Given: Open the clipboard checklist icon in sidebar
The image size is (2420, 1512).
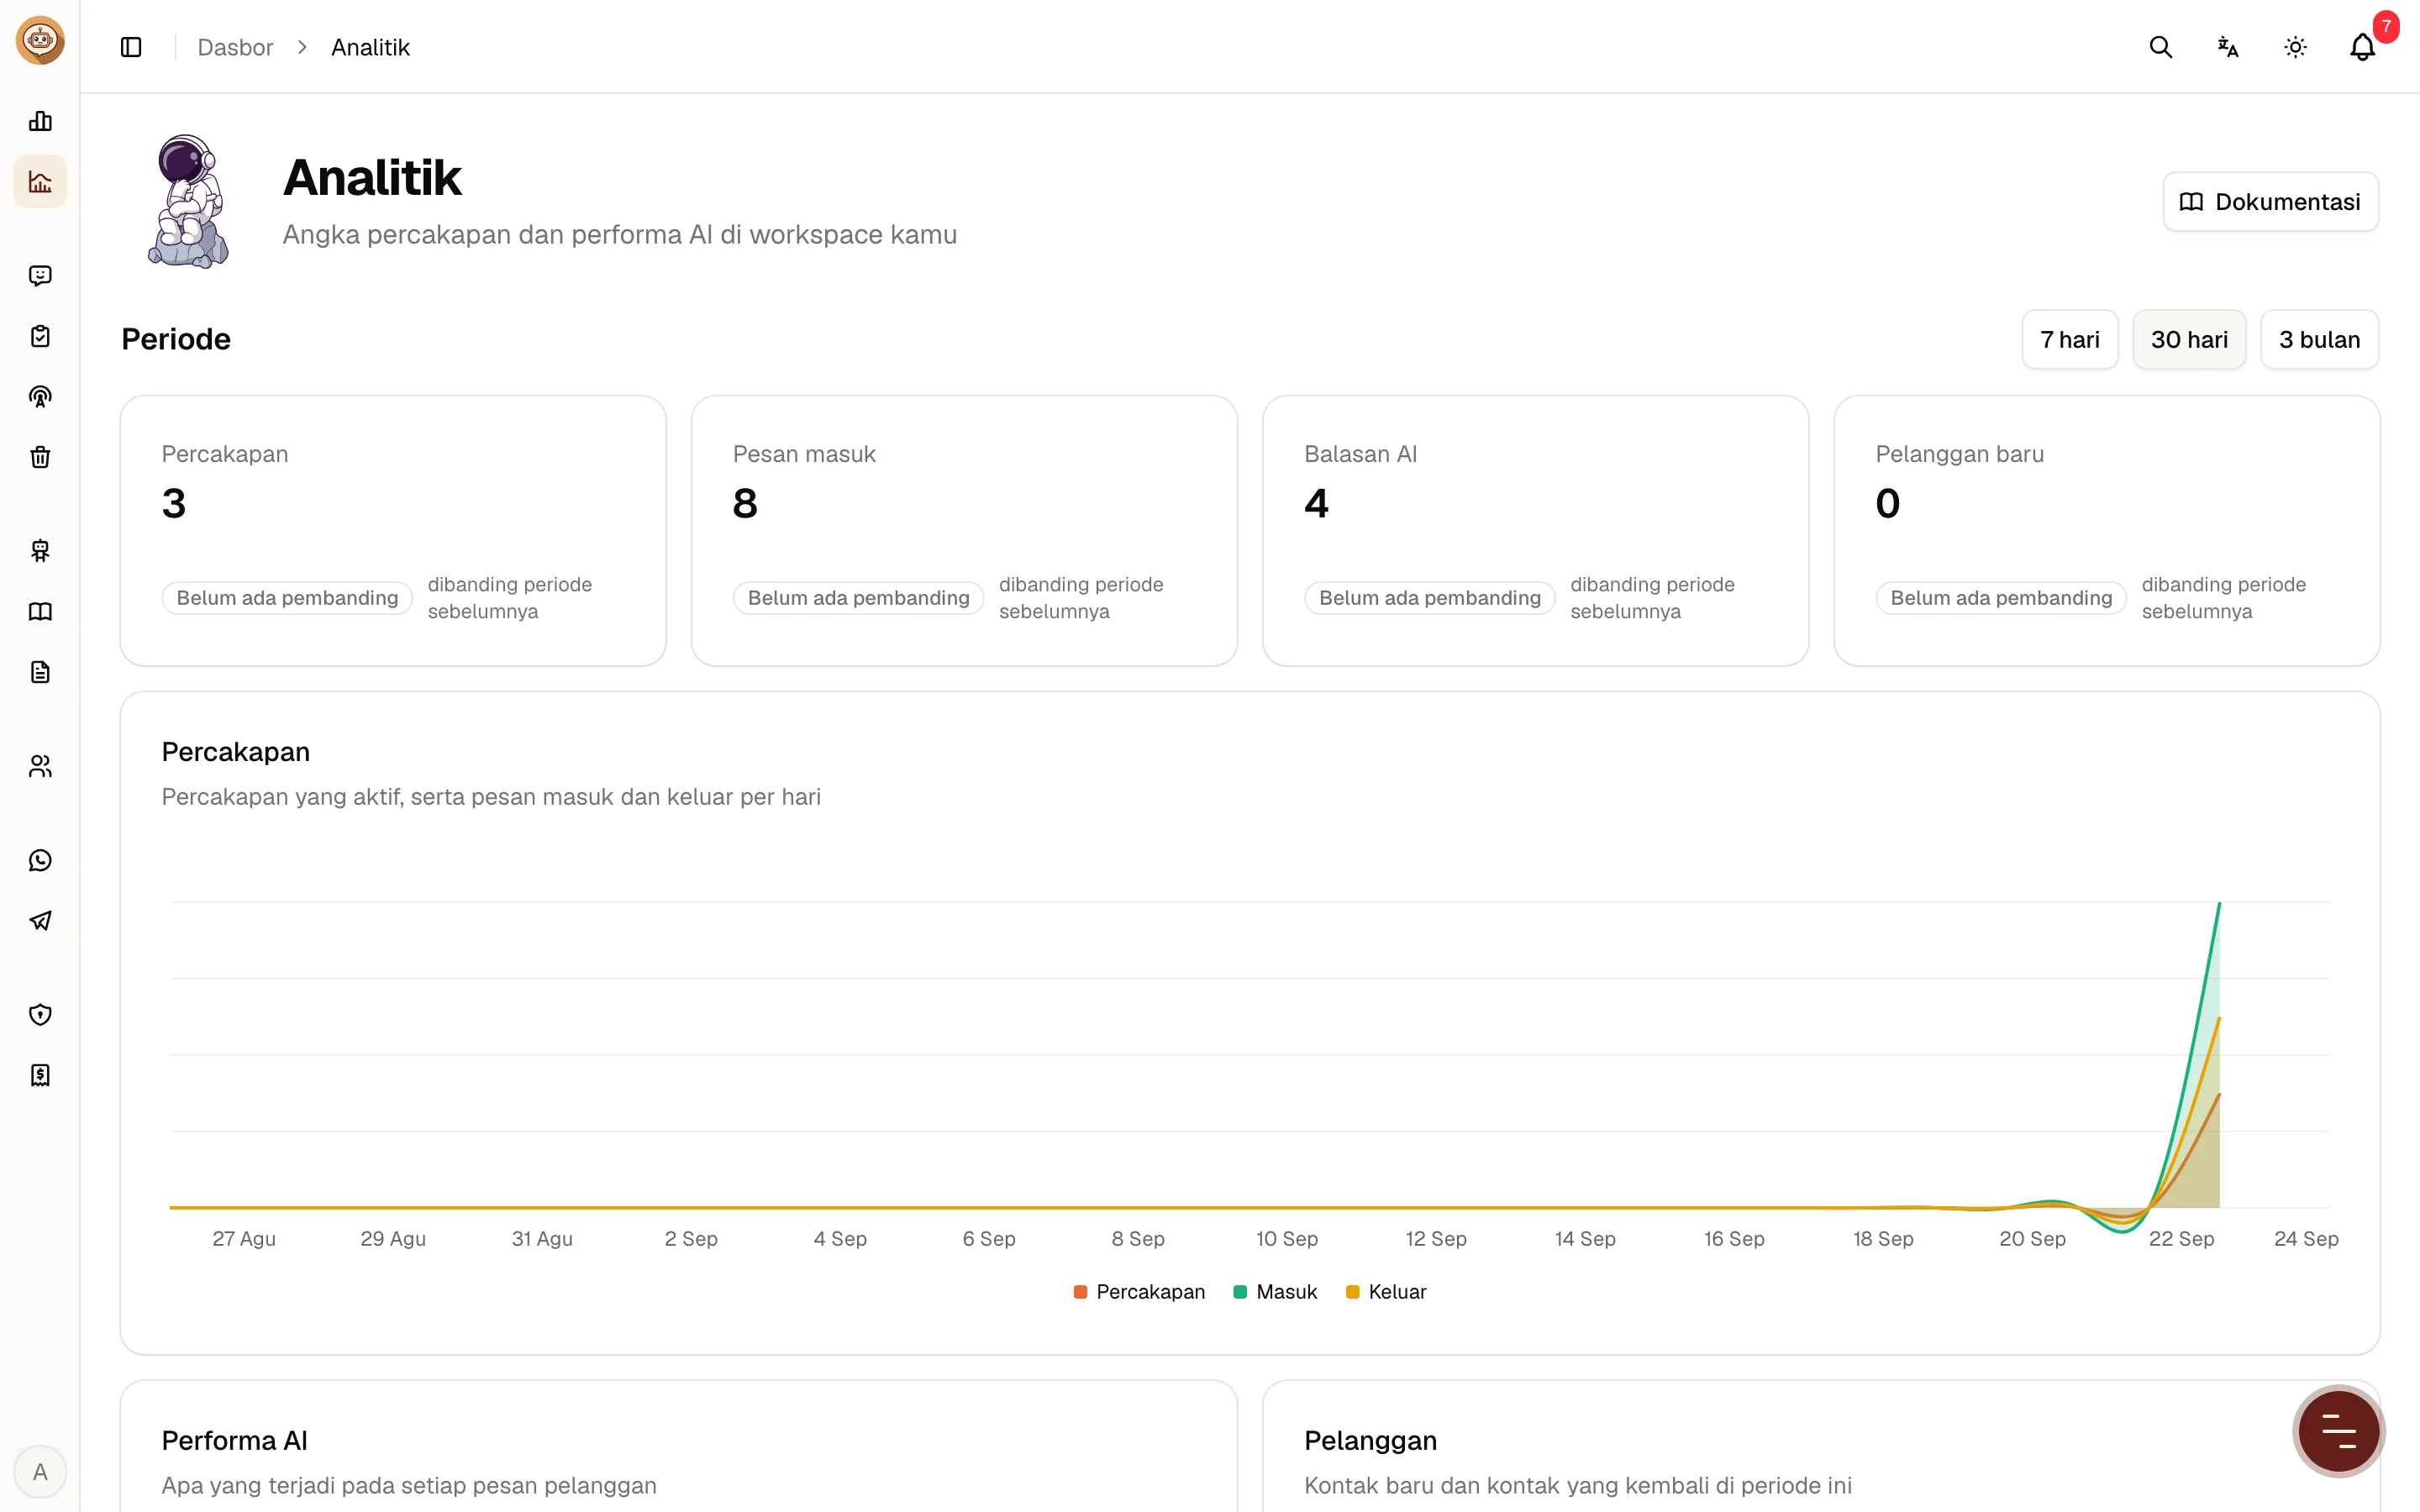Looking at the screenshot, I should (40, 336).
